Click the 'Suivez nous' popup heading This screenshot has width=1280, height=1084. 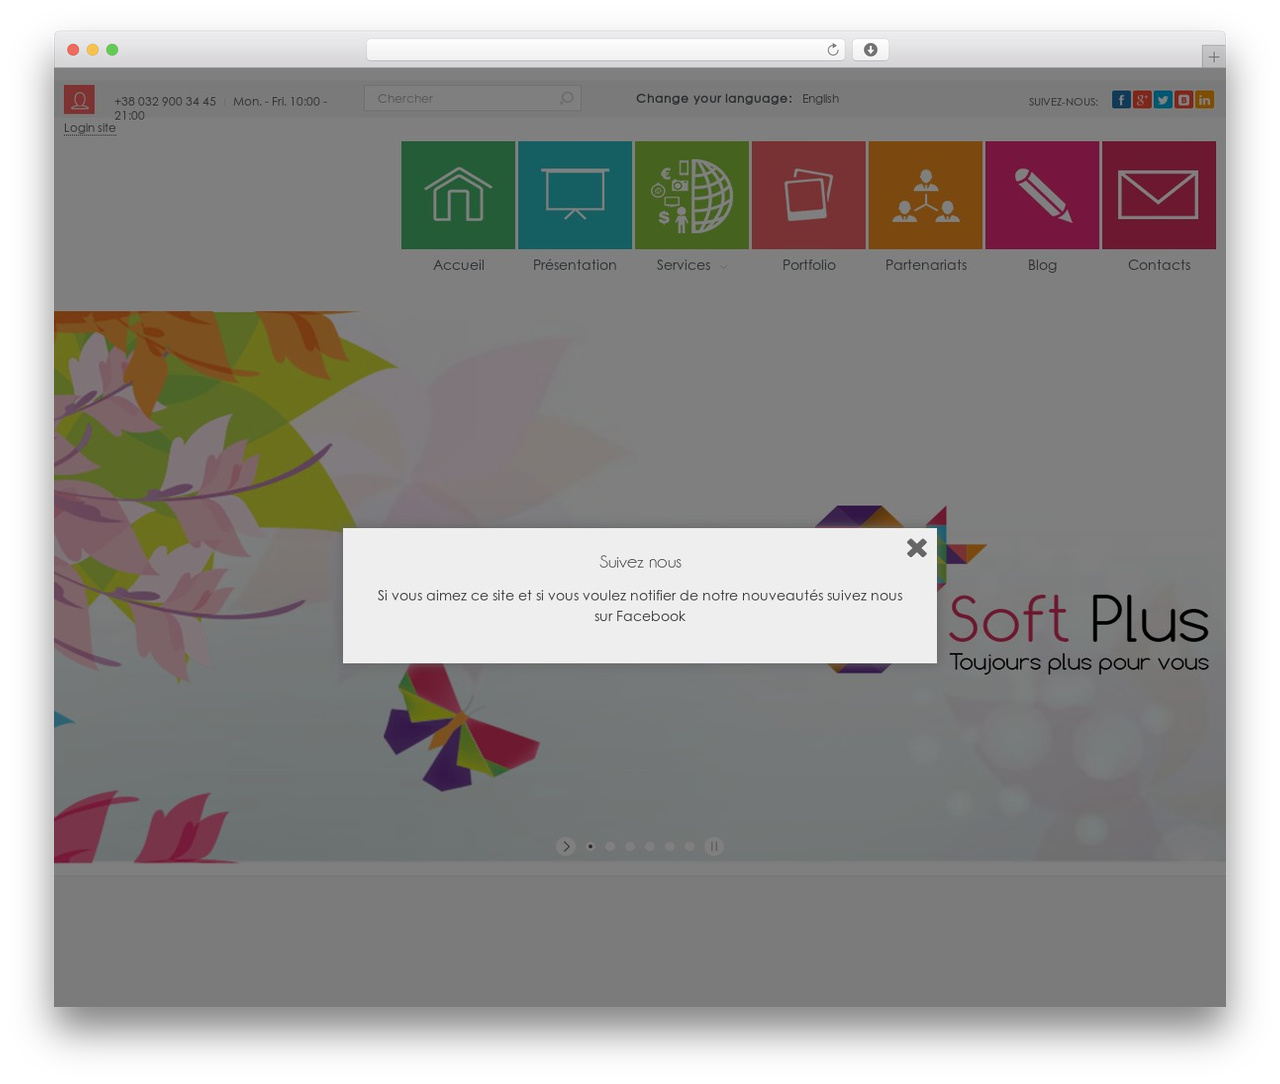(640, 562)
